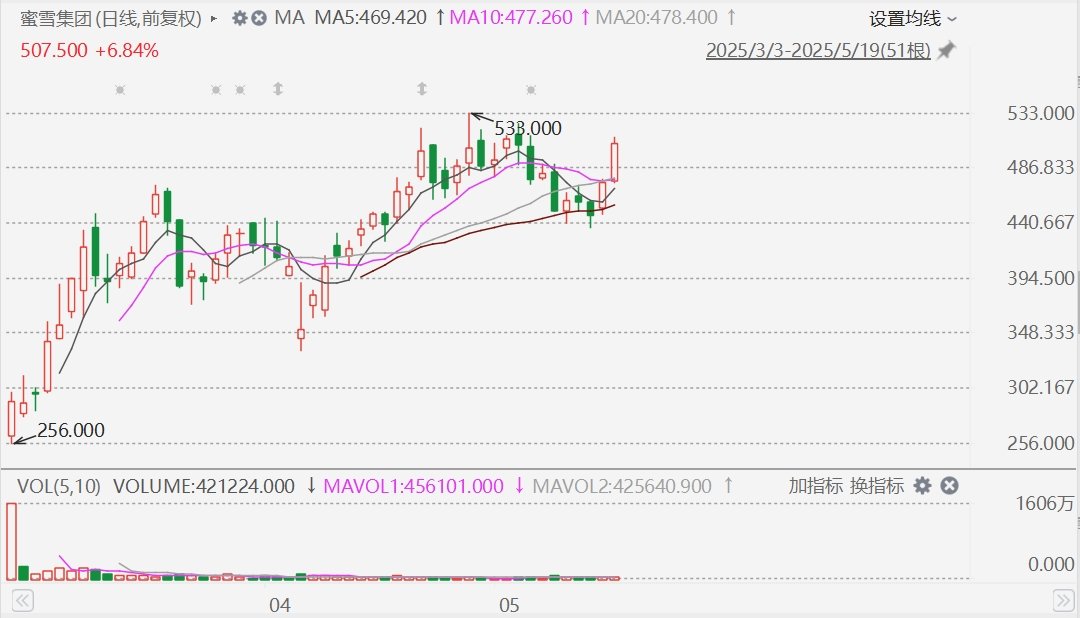Open the 设置均线 dropdown
Viewport: 1080px width, 618px height.
913,19
